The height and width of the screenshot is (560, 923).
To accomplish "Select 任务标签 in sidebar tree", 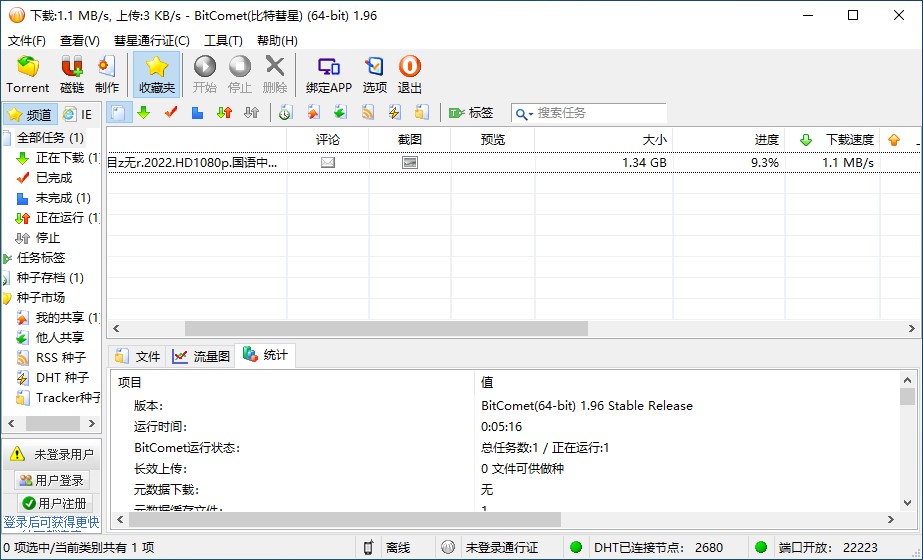I will [41, 258].
